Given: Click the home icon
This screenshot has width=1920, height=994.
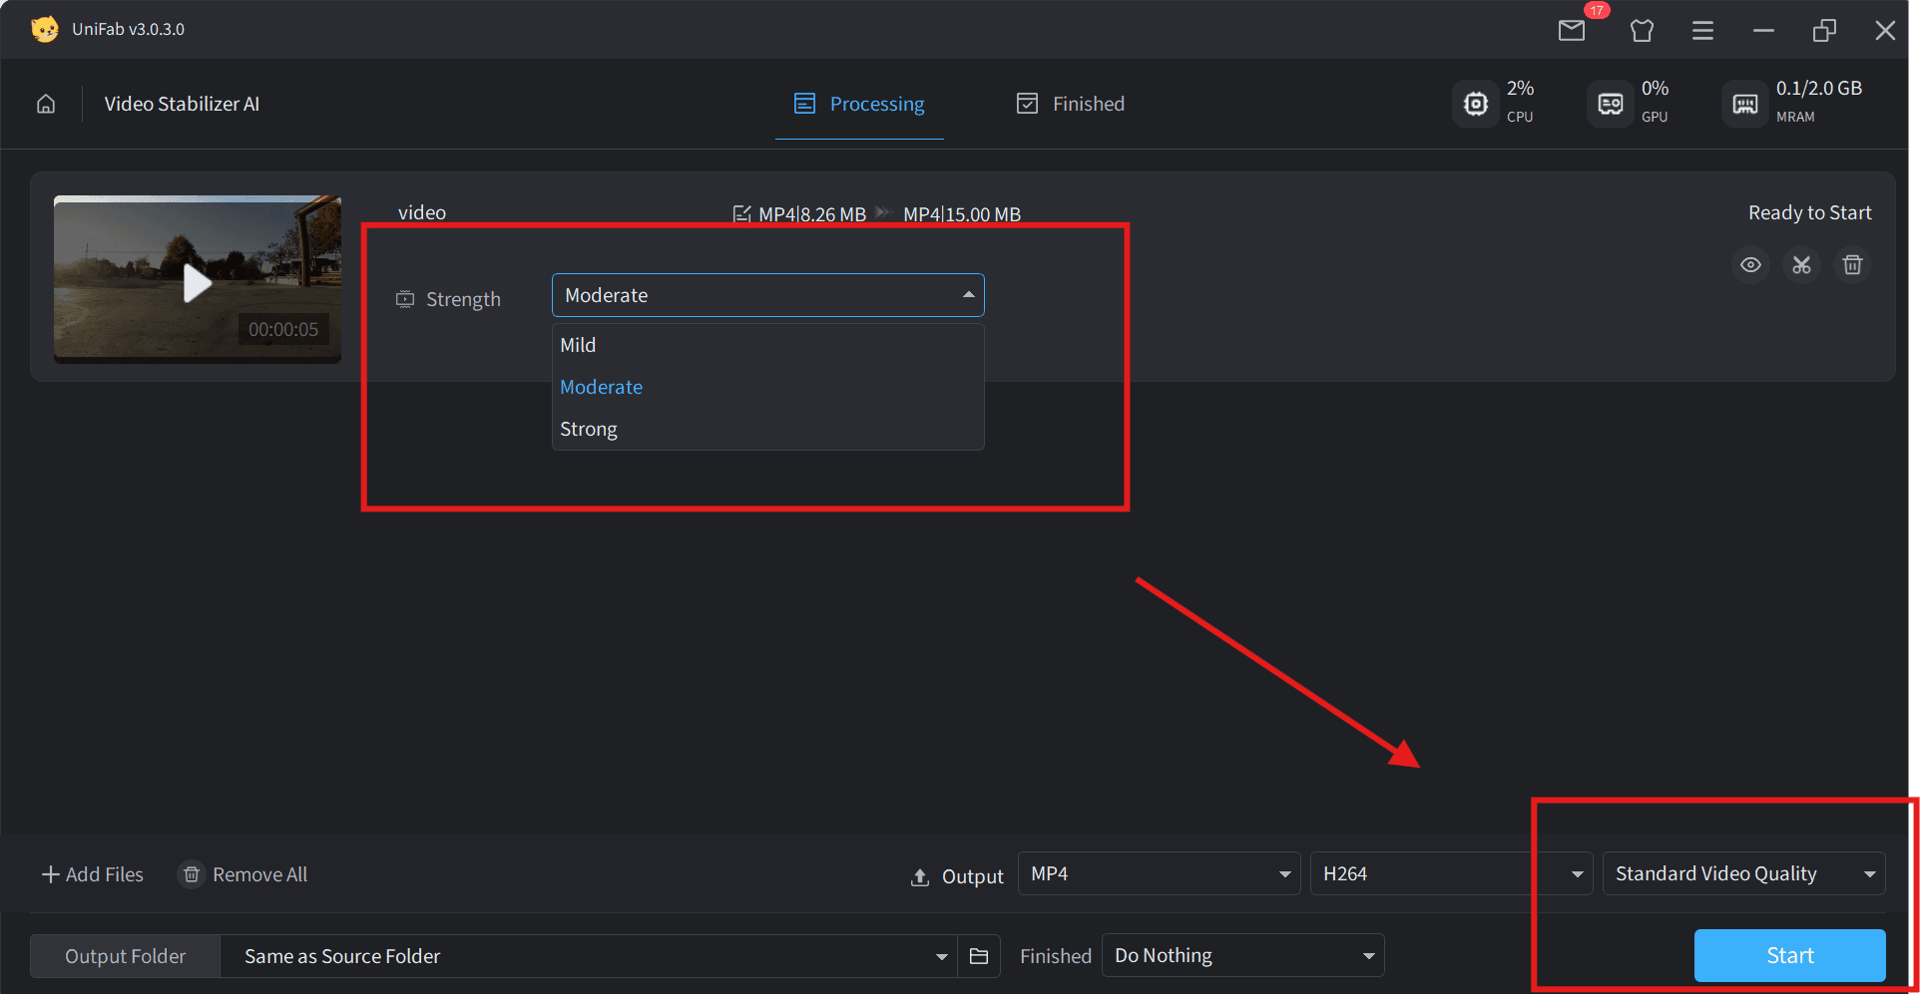Looking at the screenshot, I should point(46,103).
